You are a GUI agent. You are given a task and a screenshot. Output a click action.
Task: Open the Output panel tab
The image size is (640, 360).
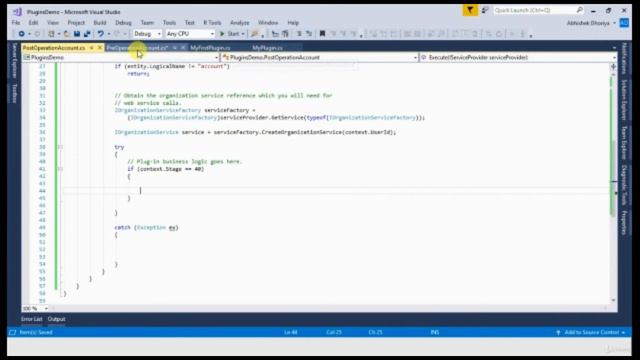[x=56, y=319]
